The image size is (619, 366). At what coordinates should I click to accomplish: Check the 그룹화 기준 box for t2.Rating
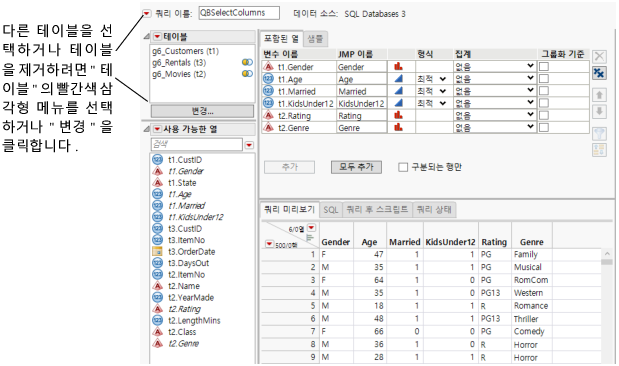coord(544,115)
